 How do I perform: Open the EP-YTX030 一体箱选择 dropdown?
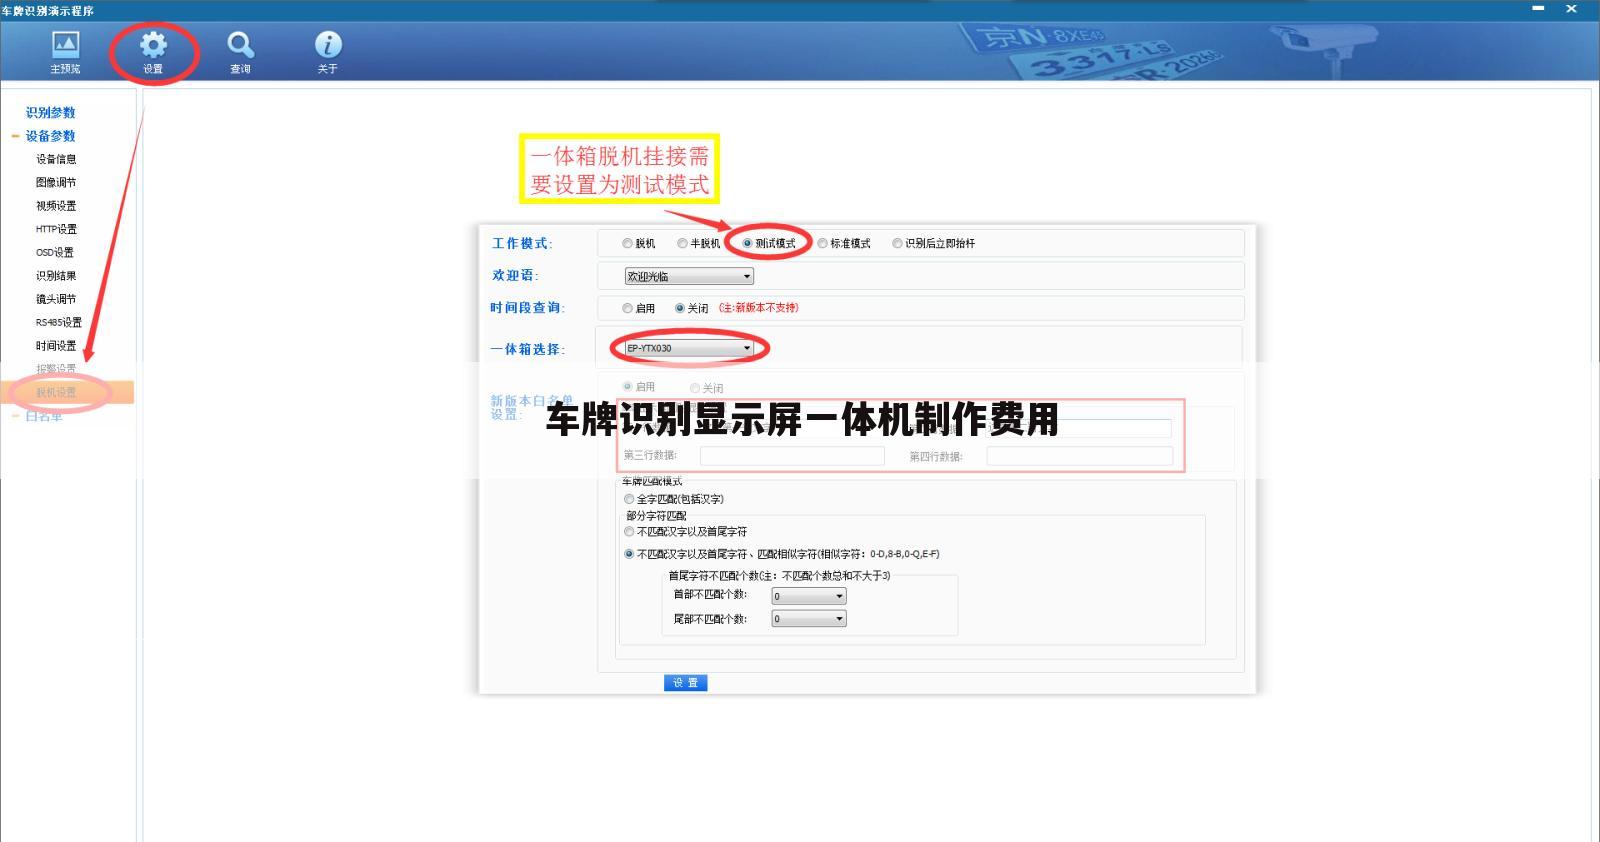point(689,348)
